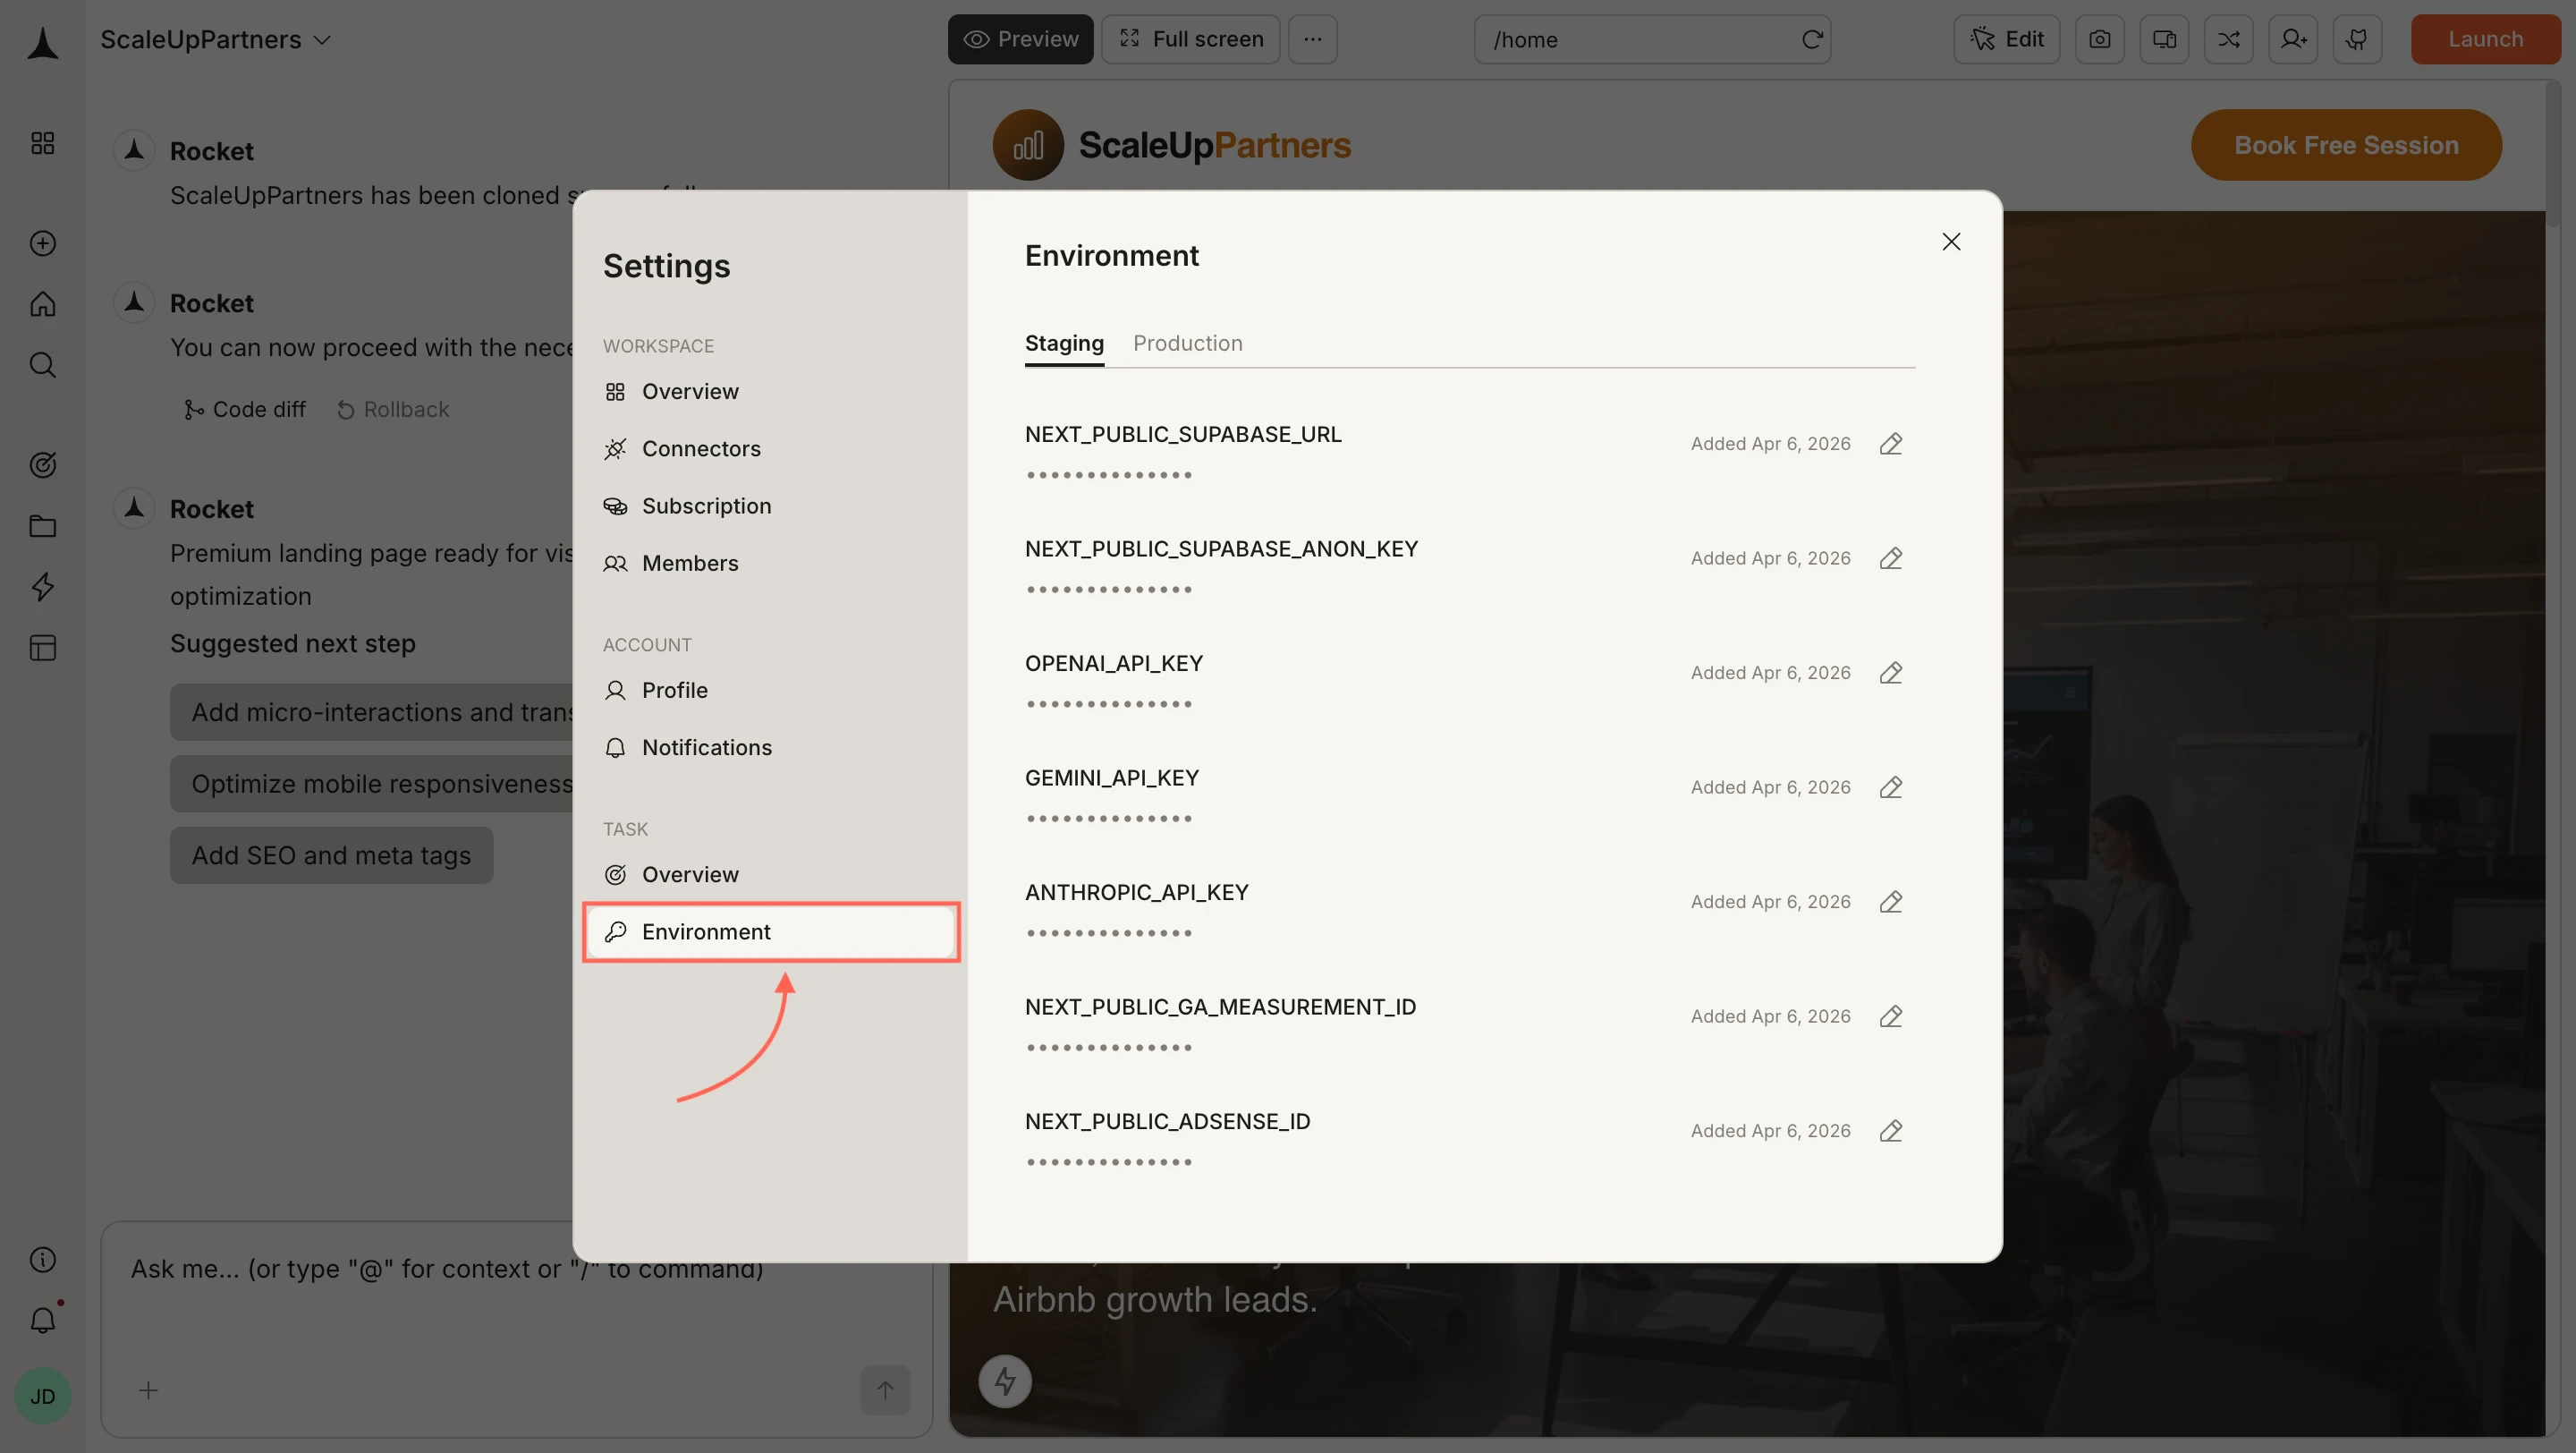The height and width of the screenshot is (1453, 2576).
Task: Open the notifications bell in the sidebar
Action: pyautogui.click(x=42, y=1320)
